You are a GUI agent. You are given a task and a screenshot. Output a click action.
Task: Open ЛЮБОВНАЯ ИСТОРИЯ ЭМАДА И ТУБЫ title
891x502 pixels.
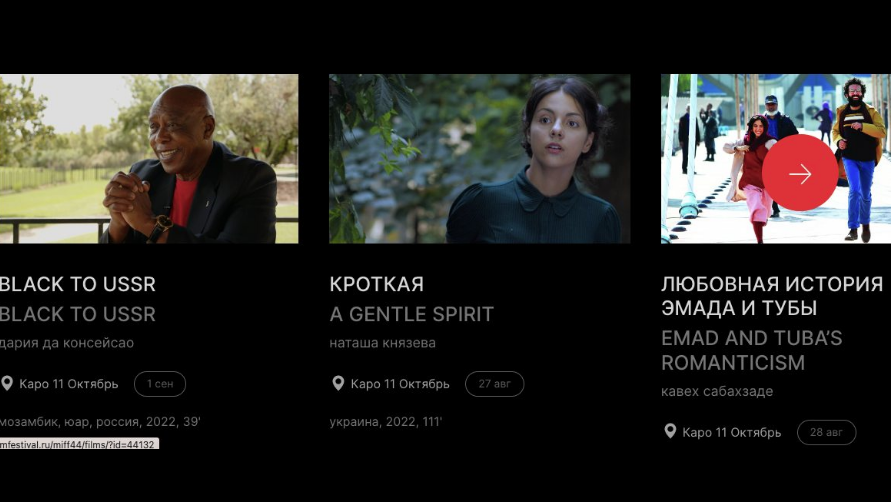point(772,296)
